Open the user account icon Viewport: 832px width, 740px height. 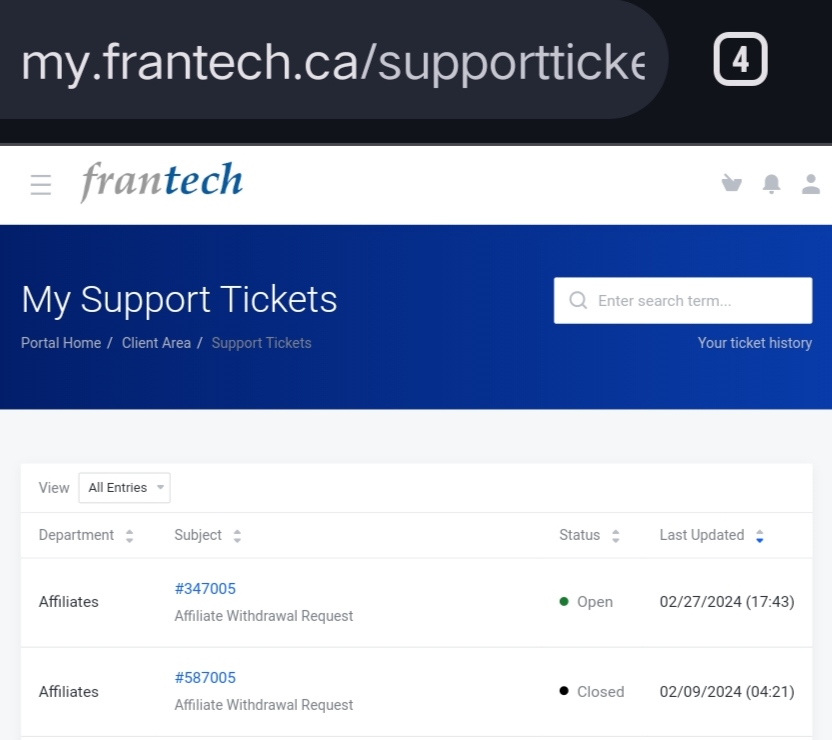(x=811, y=184)
